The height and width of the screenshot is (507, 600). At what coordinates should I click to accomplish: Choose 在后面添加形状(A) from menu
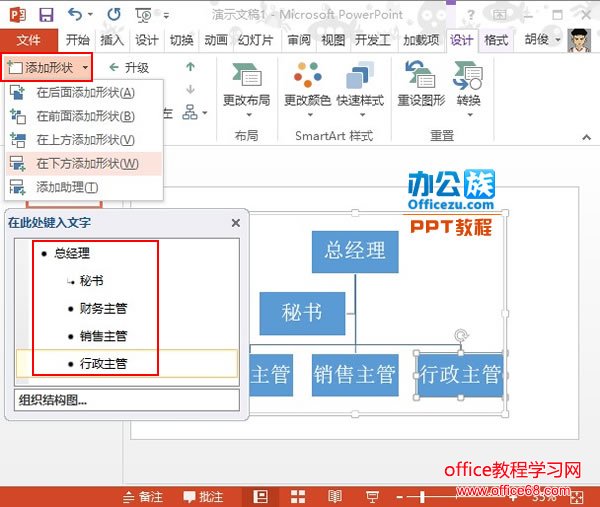click(84, 93)
